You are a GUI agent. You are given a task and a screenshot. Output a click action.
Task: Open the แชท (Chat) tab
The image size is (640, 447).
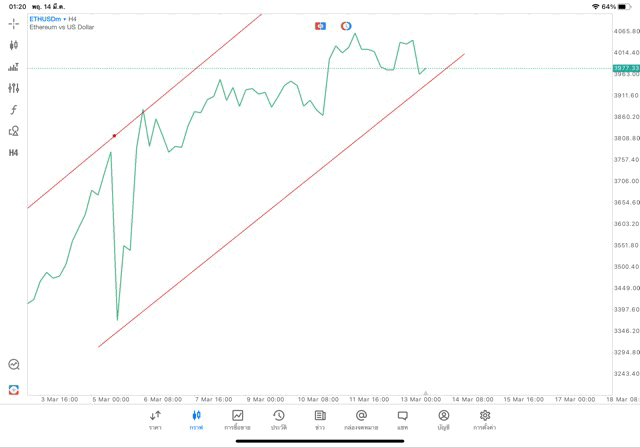402,419
